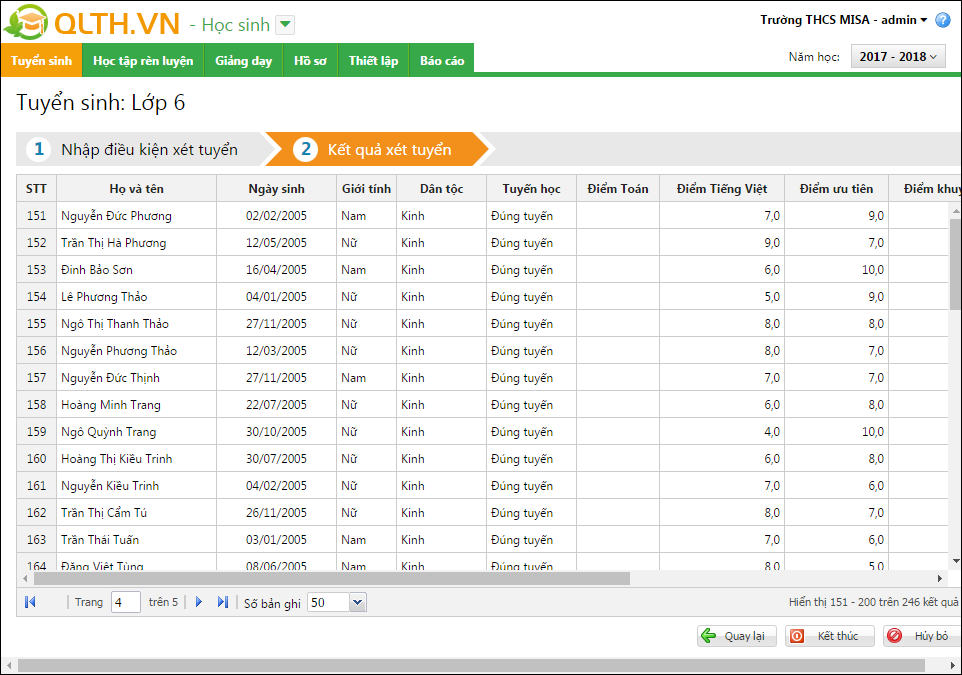This screenshot has height=675, width=962.
Task: Select row Hoàng Minh Trang
Action: [x=483, y=404]
